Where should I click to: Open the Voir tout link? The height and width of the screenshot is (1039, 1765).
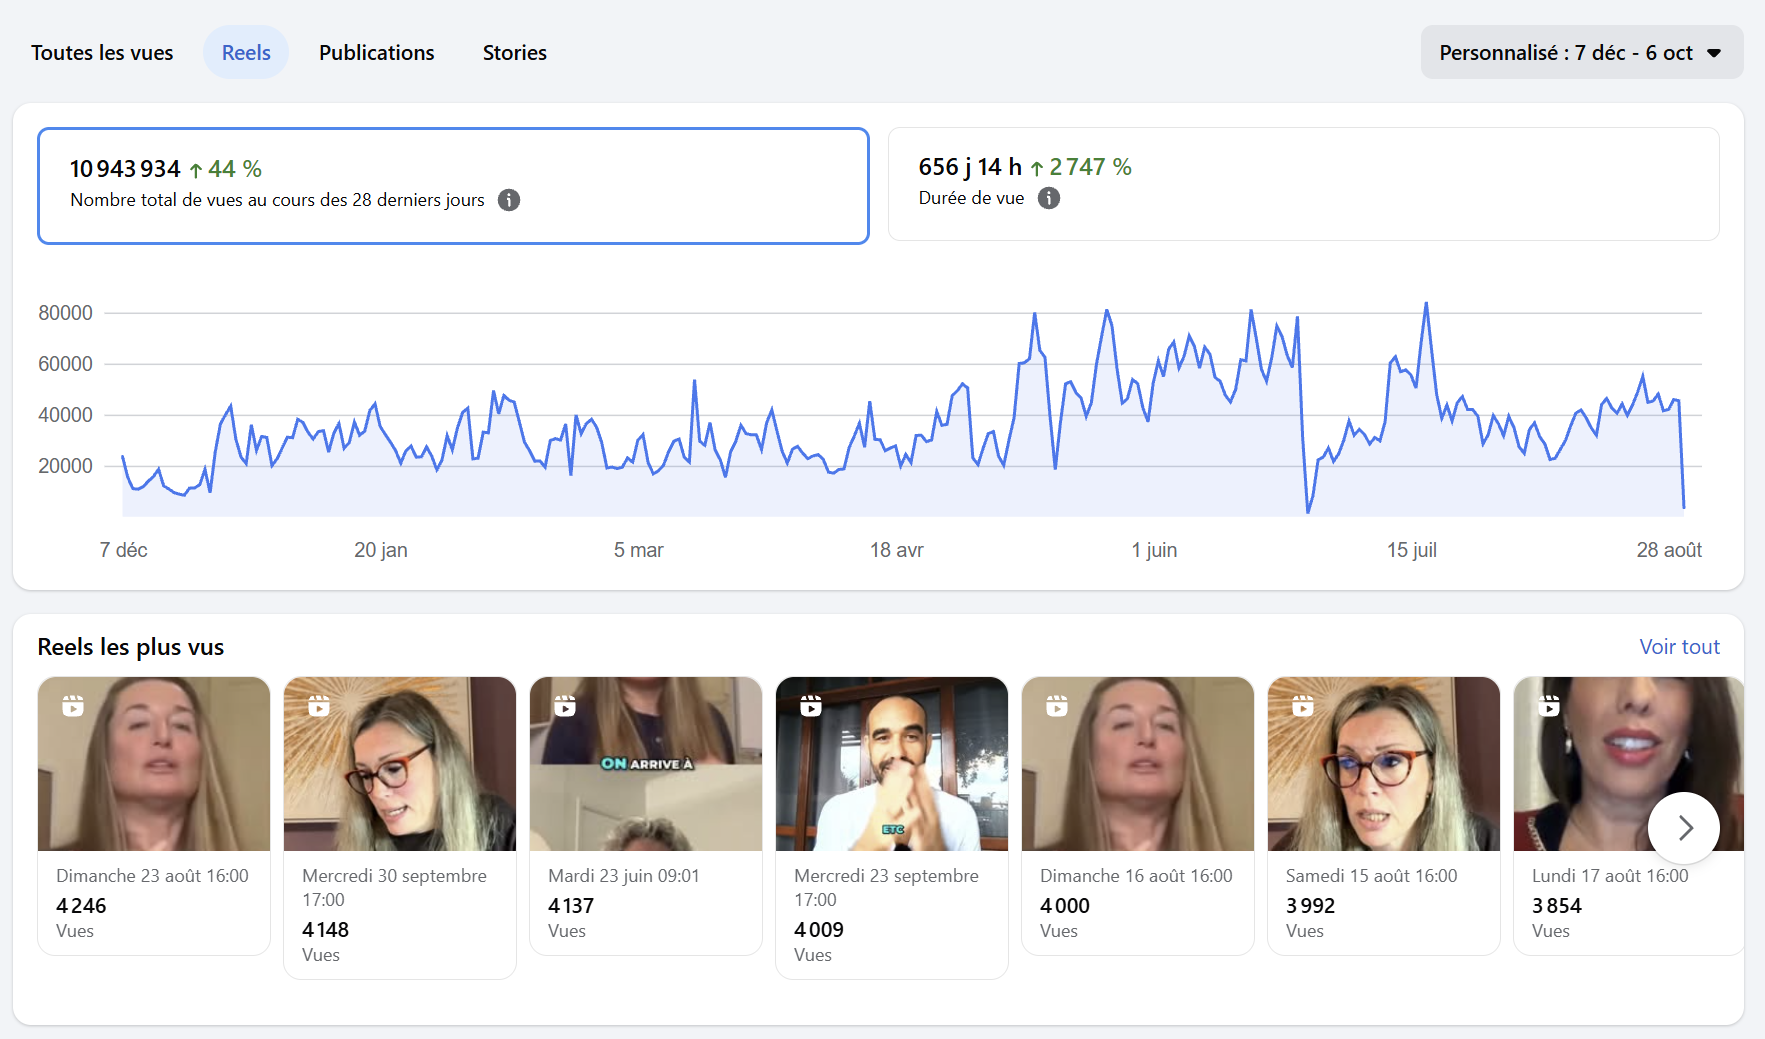coord(1679,647)
